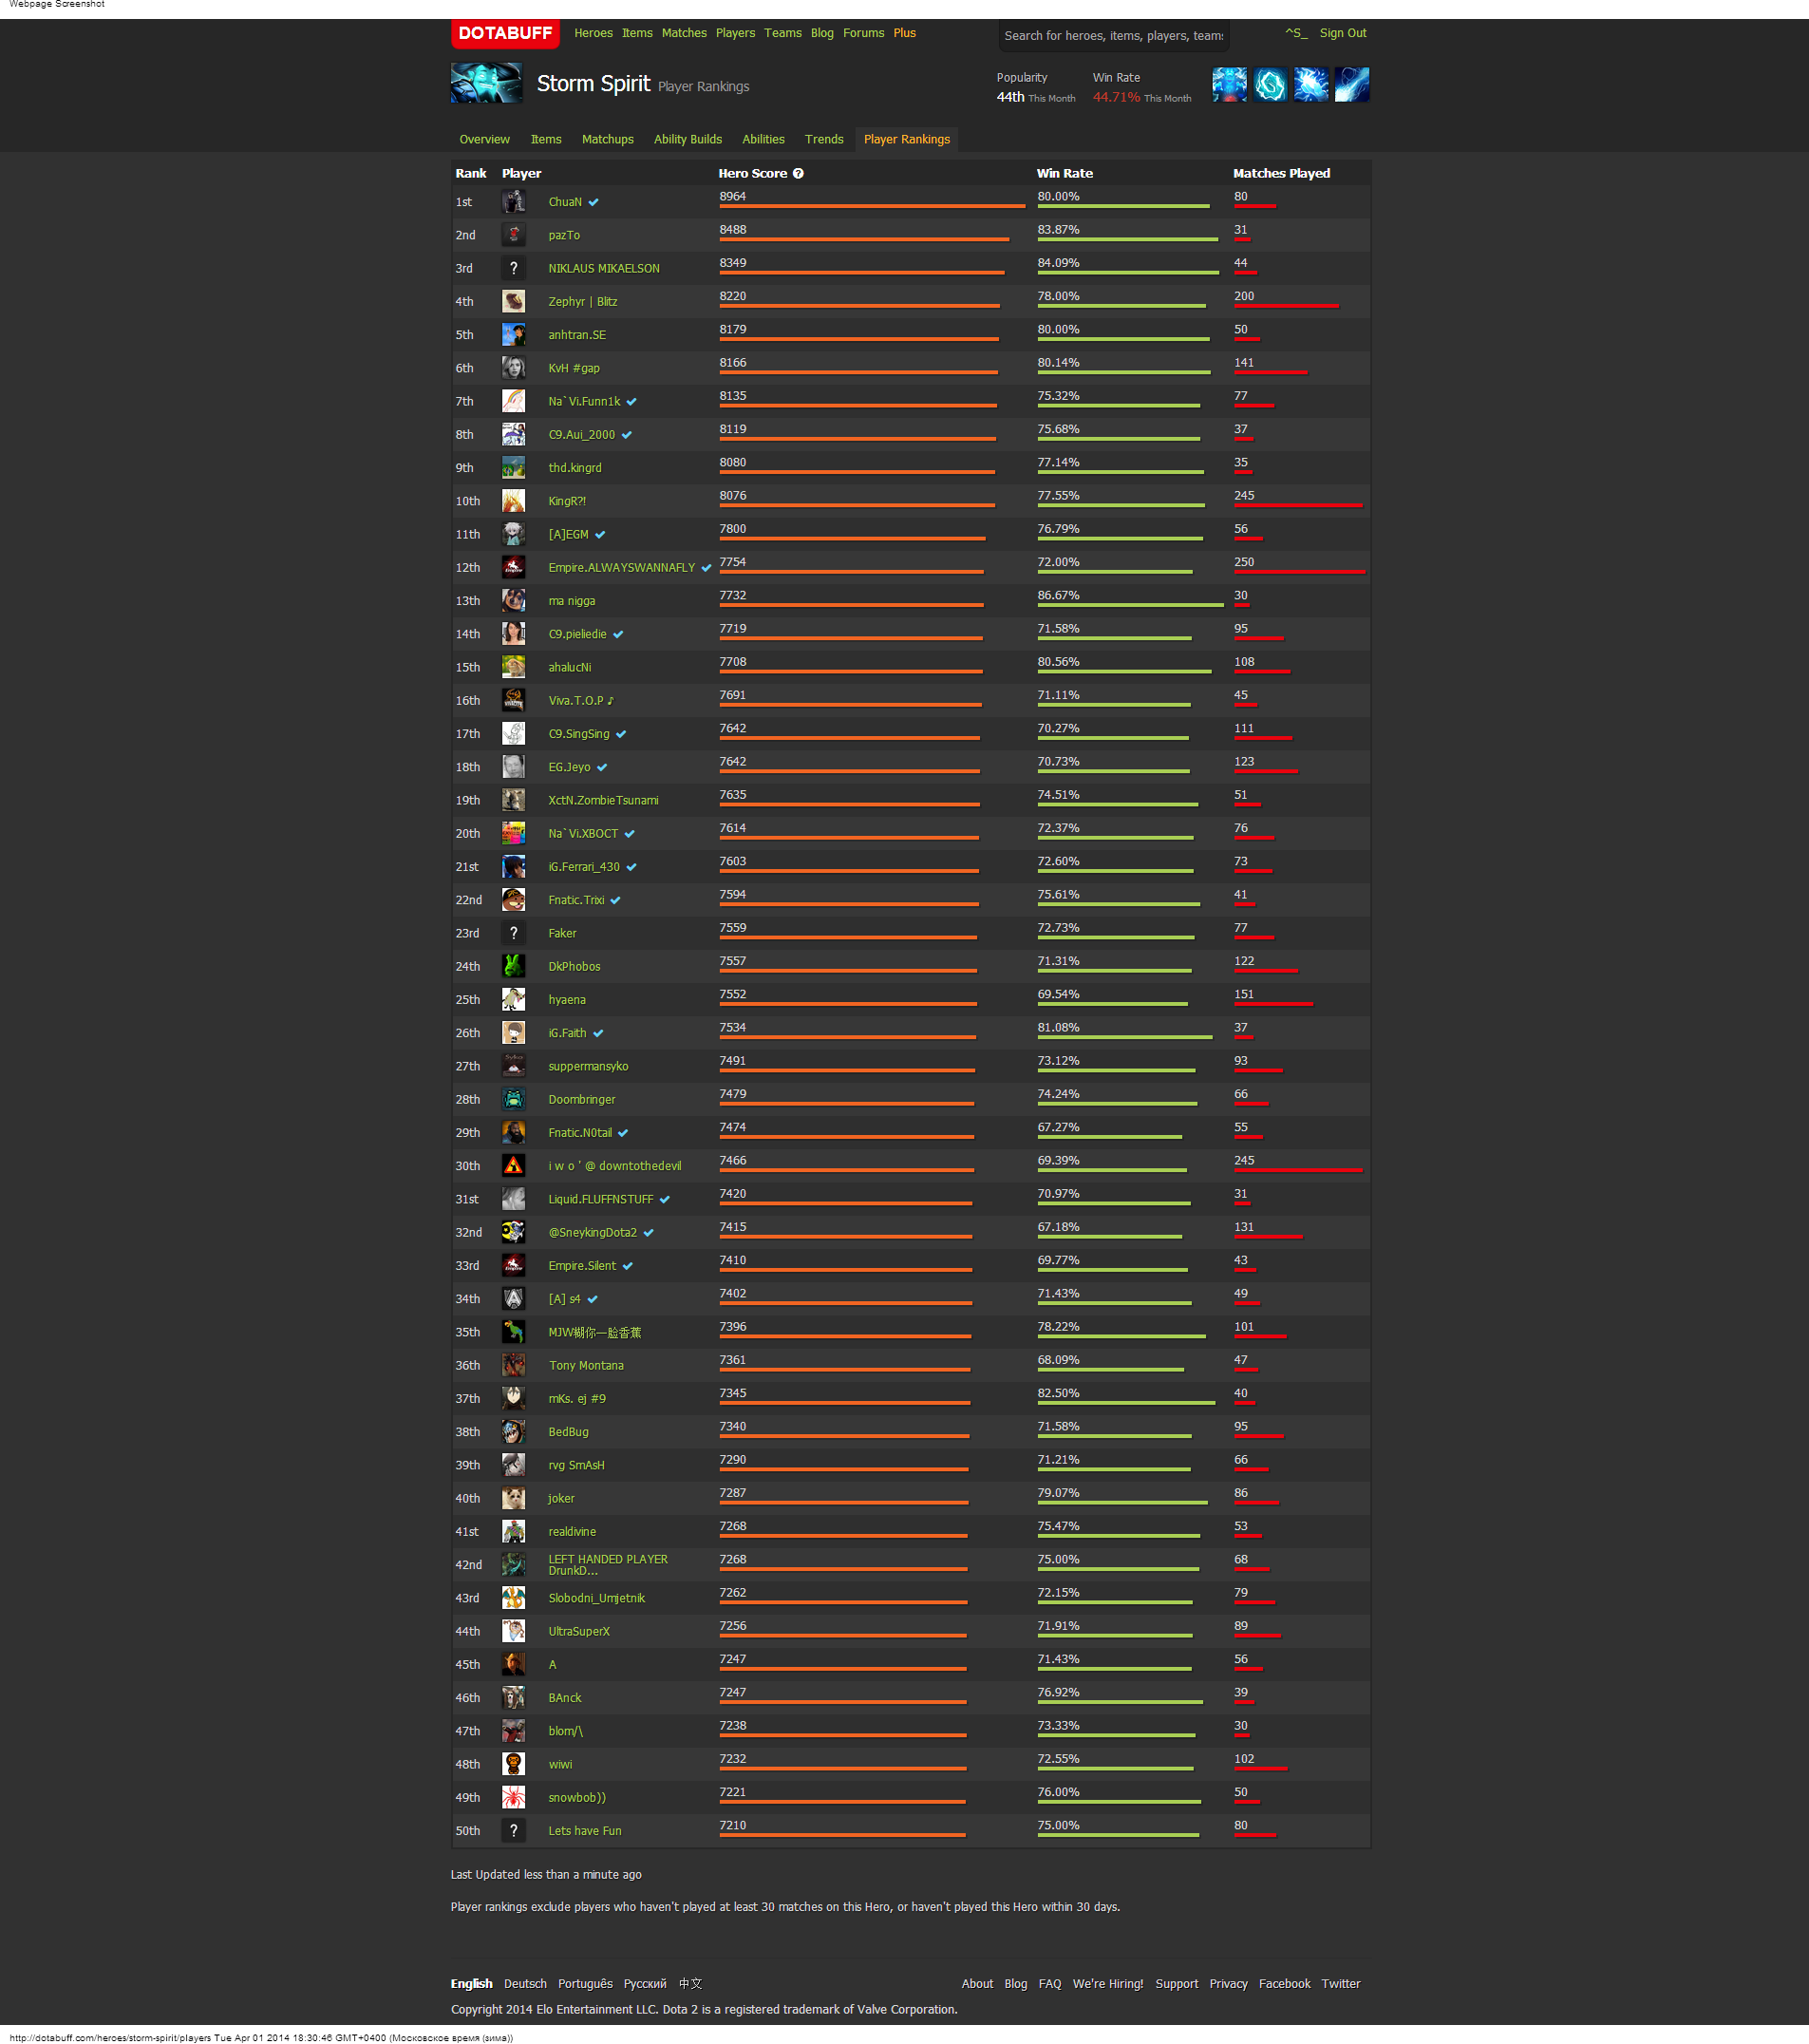Select the fourth ability icon, Ball Lightning
Screen dimensions: 1809x2044
coord(1351,85)
